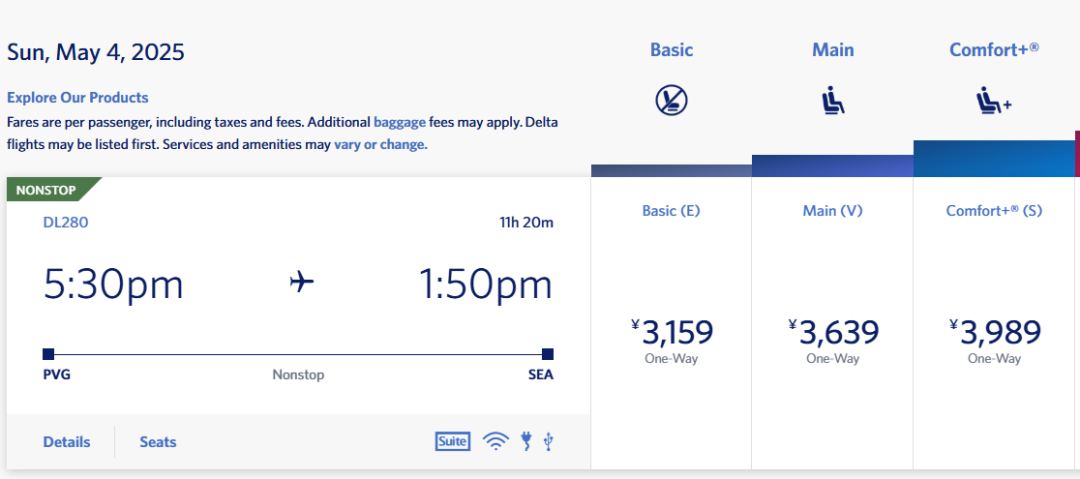Click the Suite amenity icon
Viewport: 1080px width, 479px height.
tap(453, 441)
